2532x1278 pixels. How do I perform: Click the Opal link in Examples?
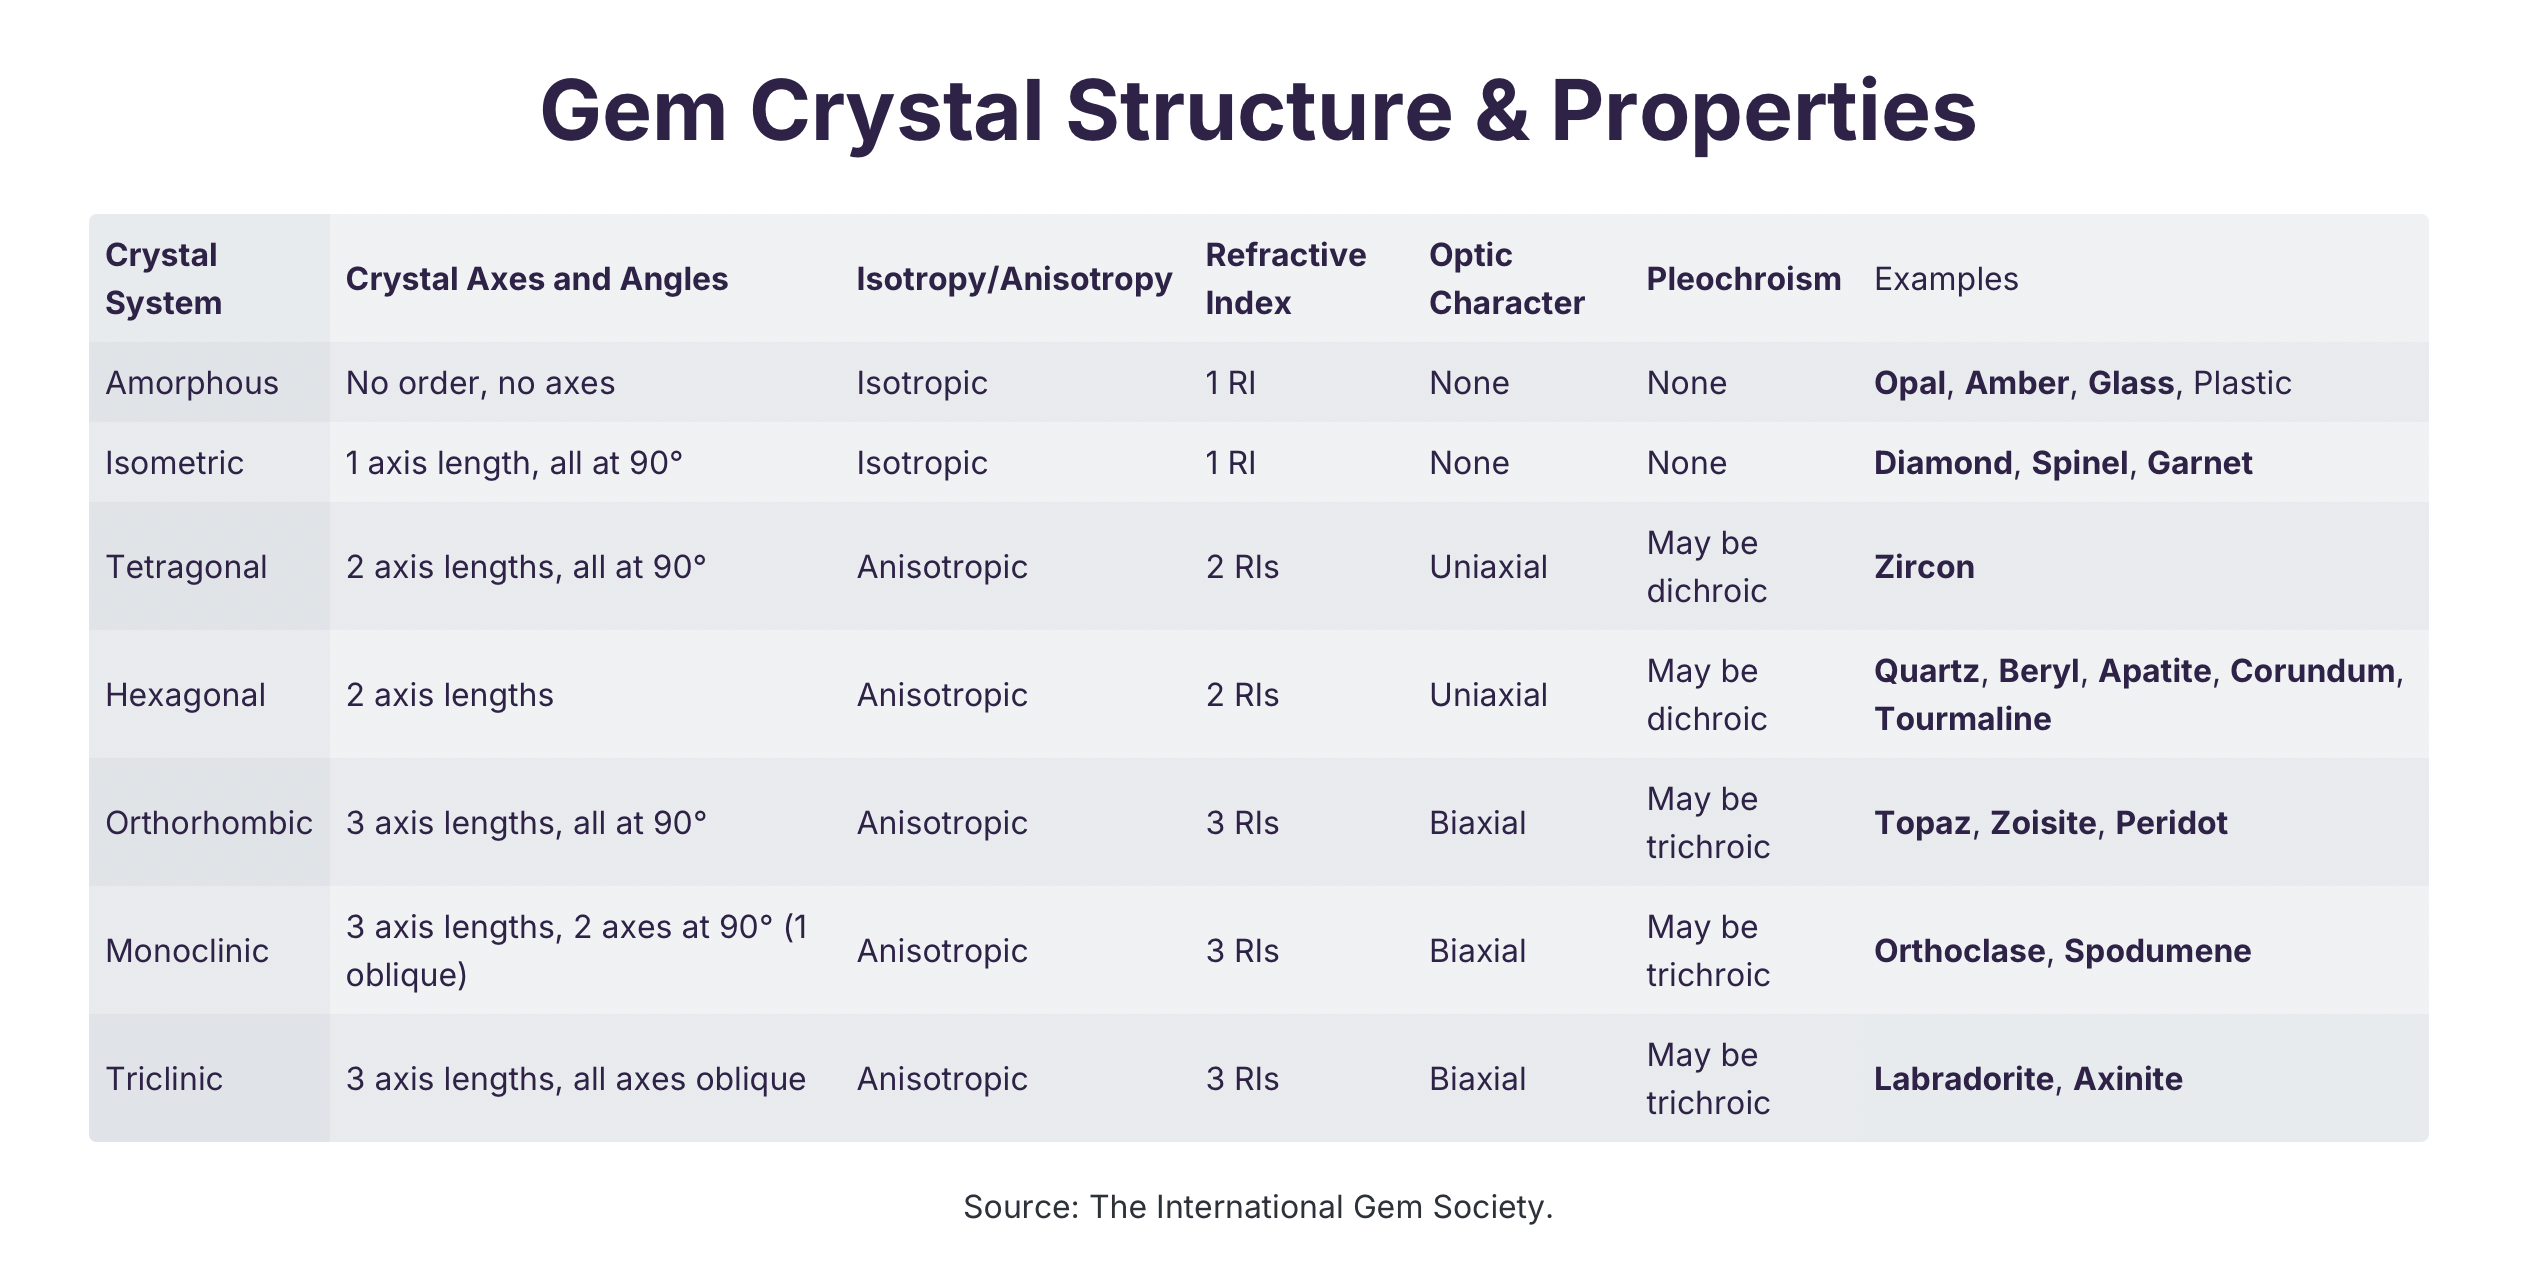click(1908, 383)
